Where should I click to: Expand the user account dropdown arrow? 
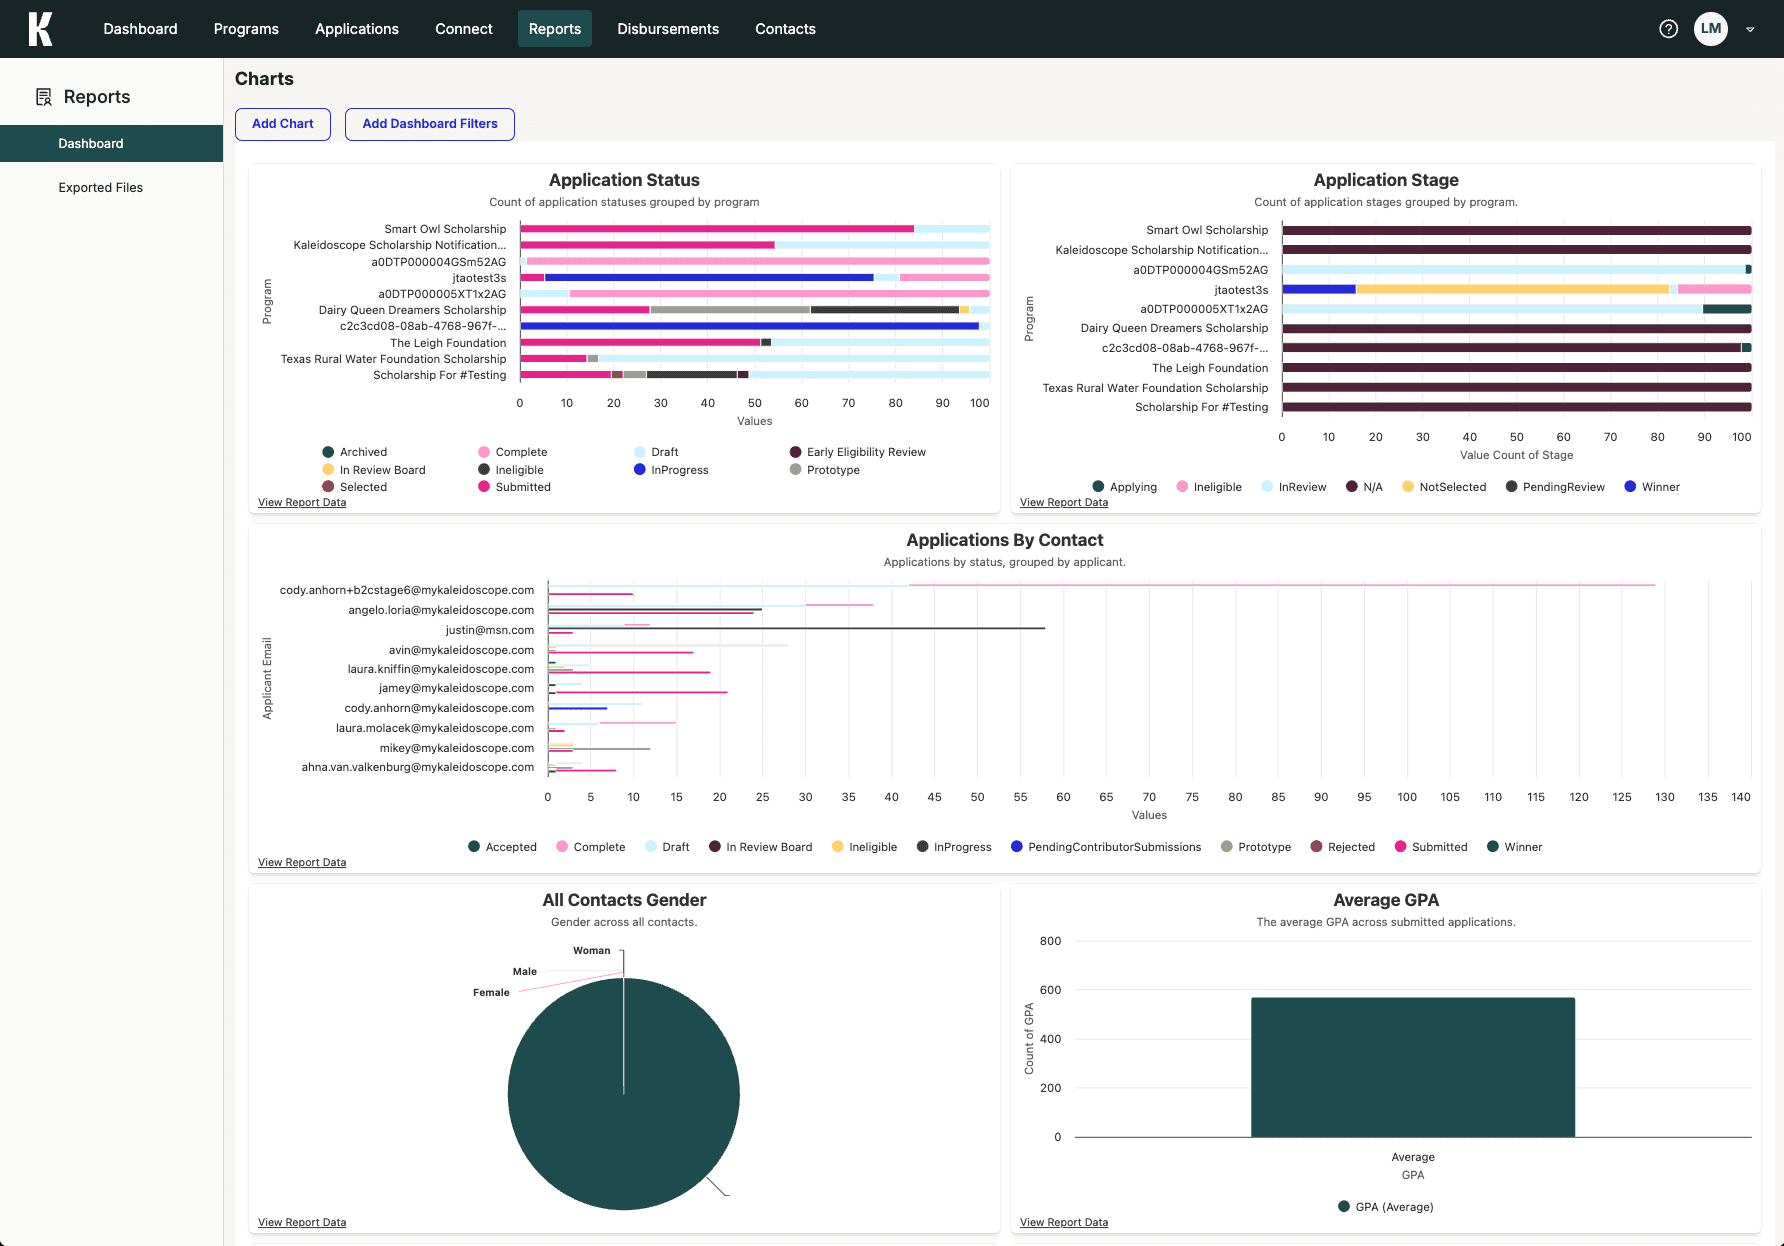click(1750, 30)
